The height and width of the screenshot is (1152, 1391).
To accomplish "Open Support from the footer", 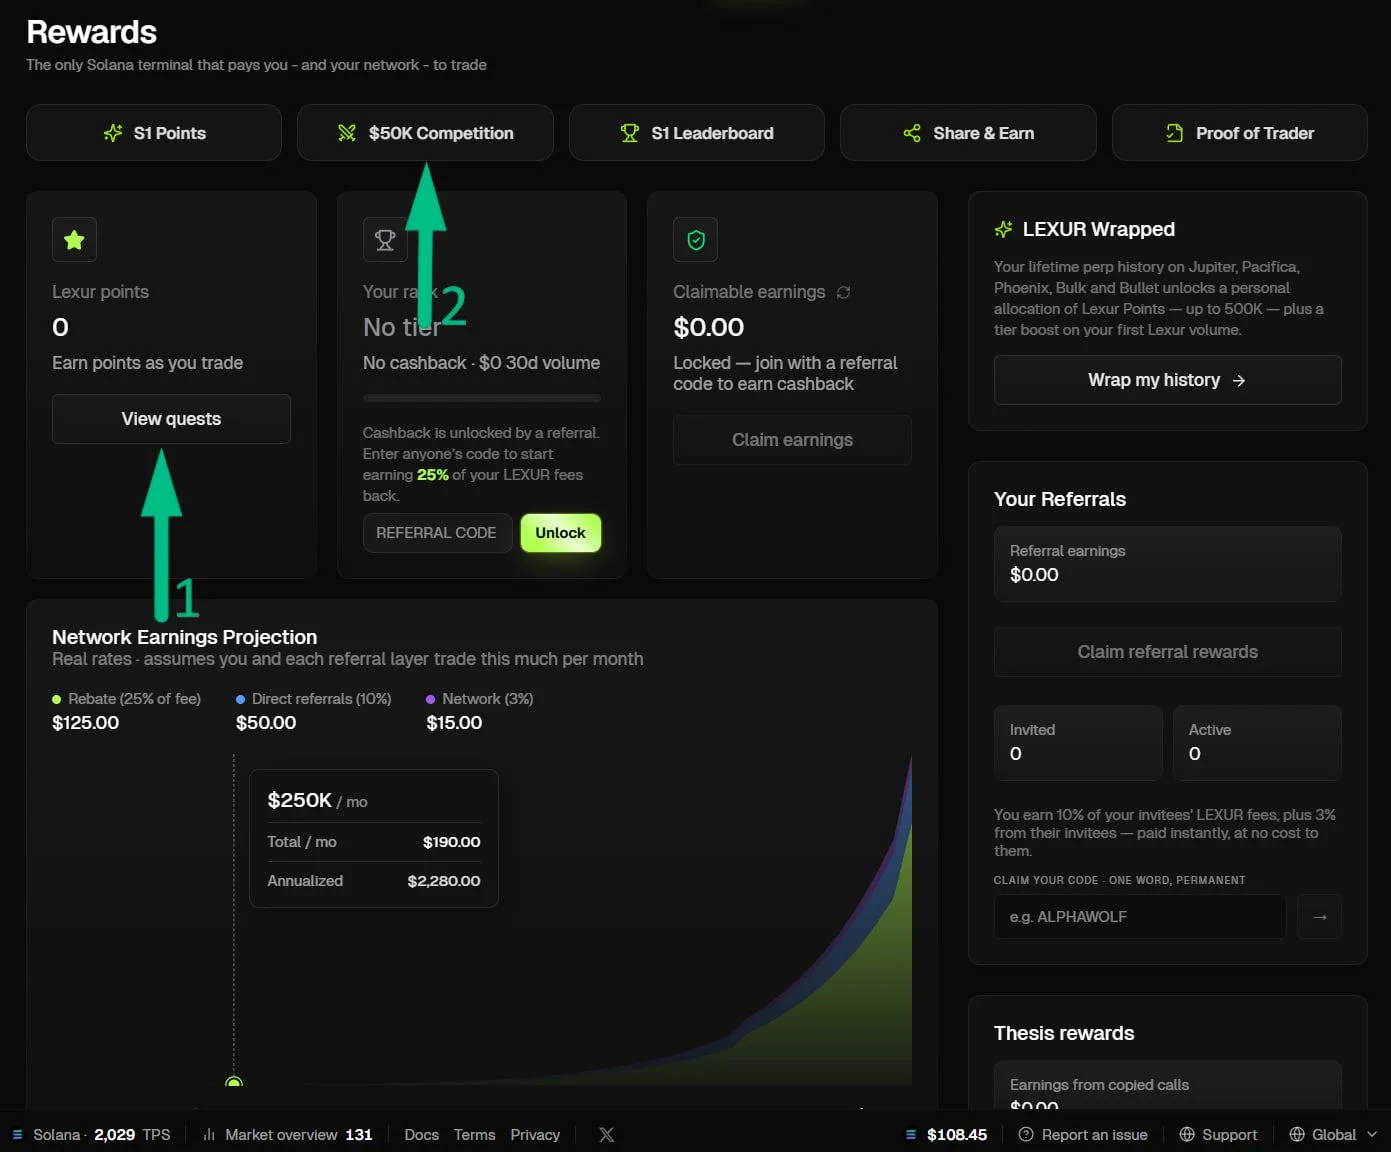I will [1218, 1135].
